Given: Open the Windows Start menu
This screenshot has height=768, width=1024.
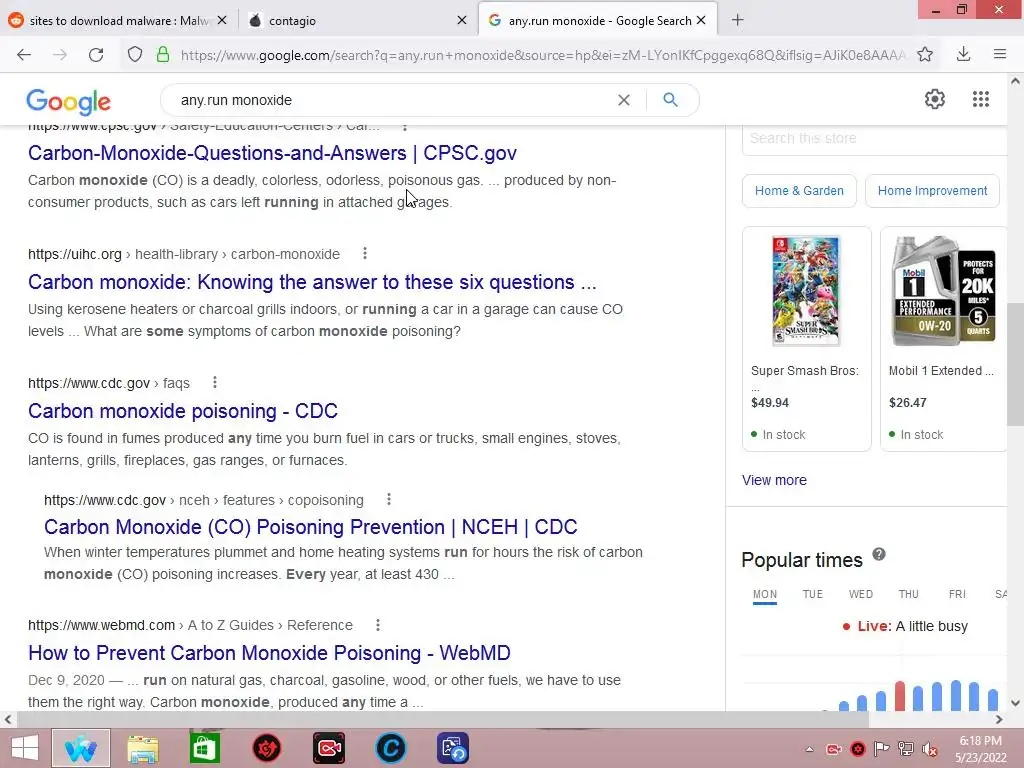Looking at the screenshot, I should click(25, 748).
